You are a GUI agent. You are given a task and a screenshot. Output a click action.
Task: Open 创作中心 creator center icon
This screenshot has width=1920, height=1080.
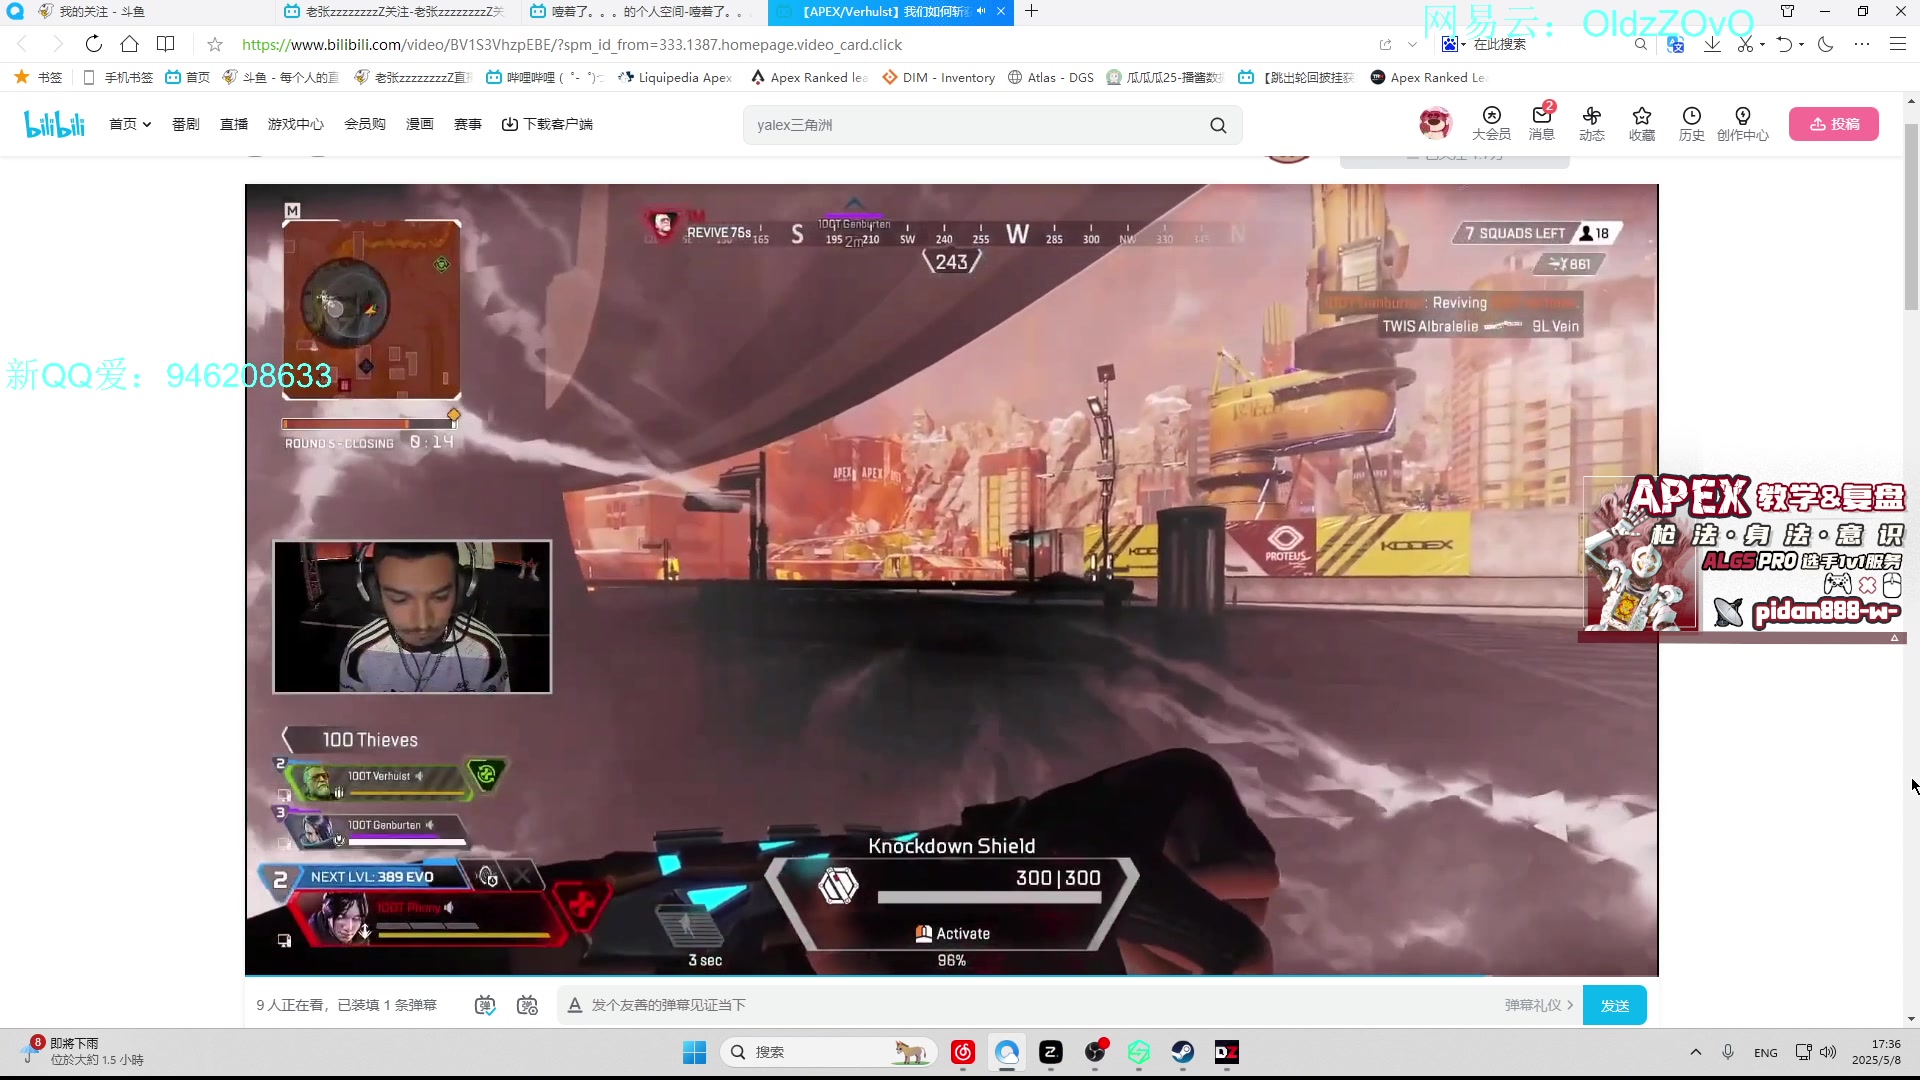tap(1742, 124)
